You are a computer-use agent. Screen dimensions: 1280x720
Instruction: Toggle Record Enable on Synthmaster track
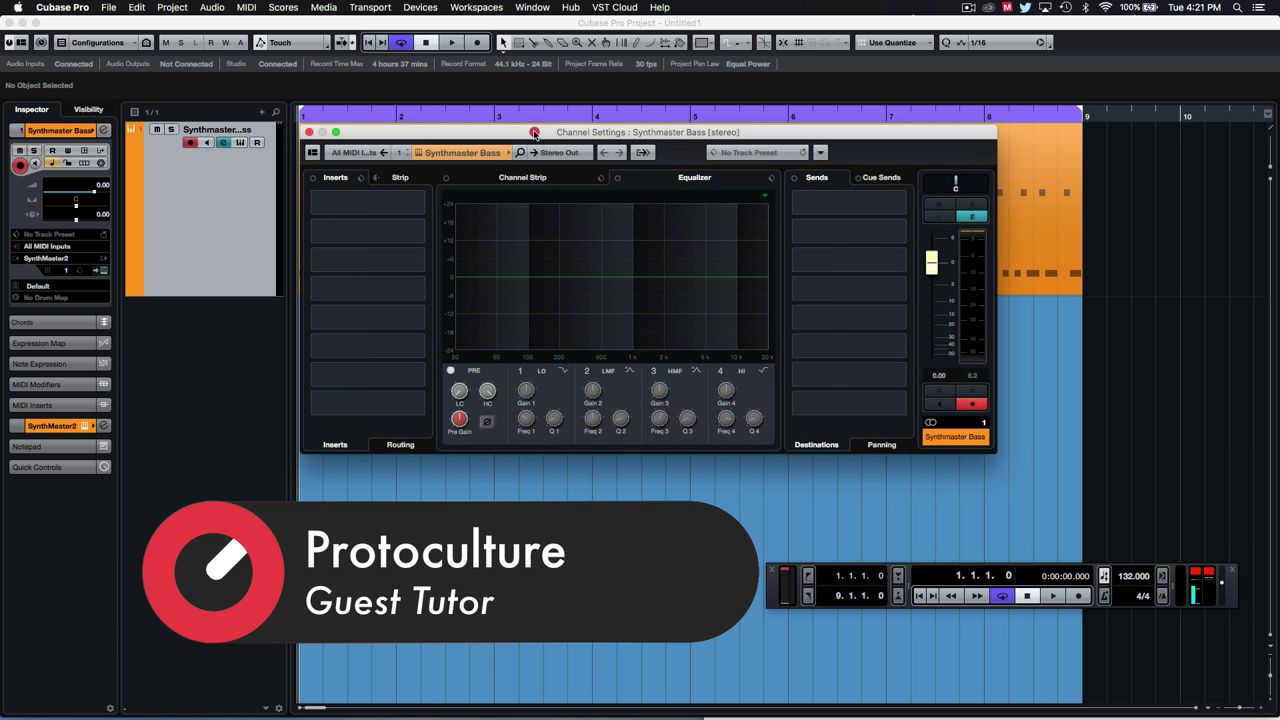[190, 143]
